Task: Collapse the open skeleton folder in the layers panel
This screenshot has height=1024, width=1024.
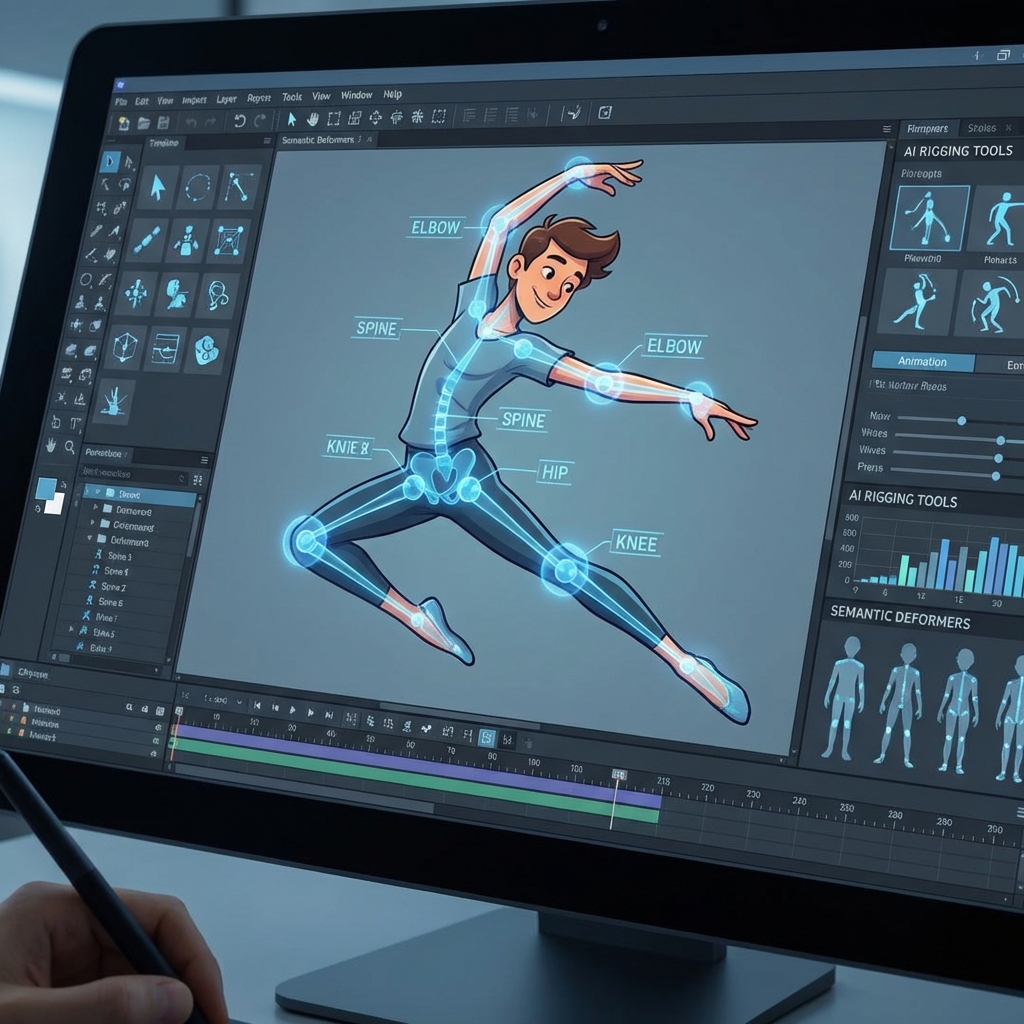Action: [x=89, y=539]
